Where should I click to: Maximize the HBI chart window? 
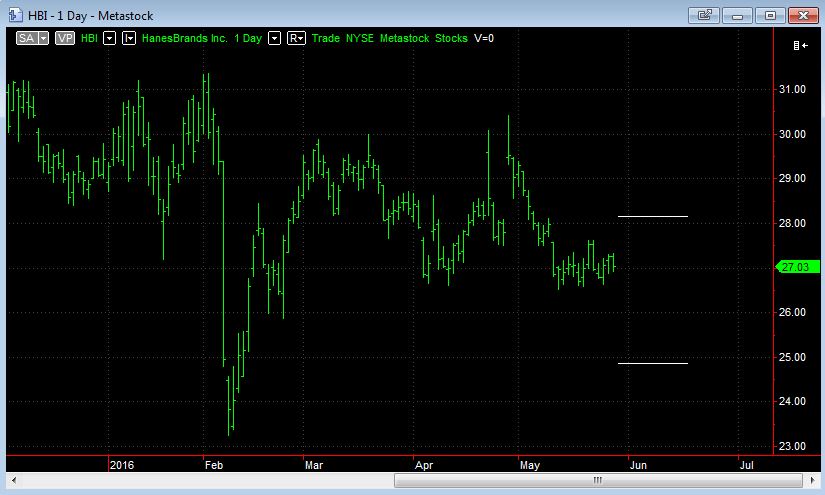[770, 15]
